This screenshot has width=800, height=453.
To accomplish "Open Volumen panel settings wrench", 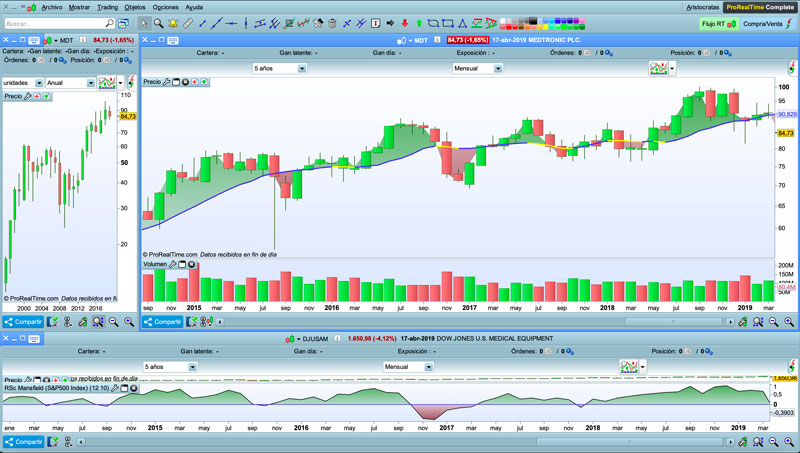I will coord(172,264).
